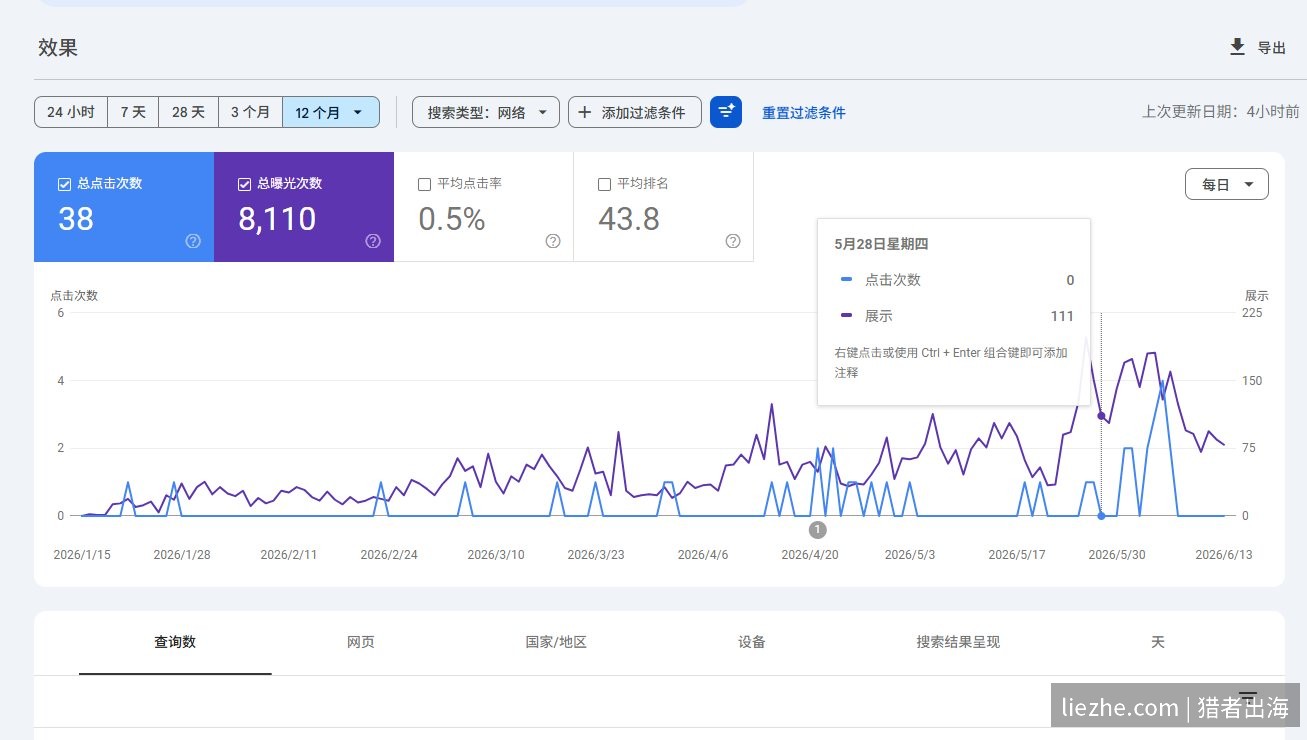Click the 2026/3/10 axis date label

click(x=496, y=554)
